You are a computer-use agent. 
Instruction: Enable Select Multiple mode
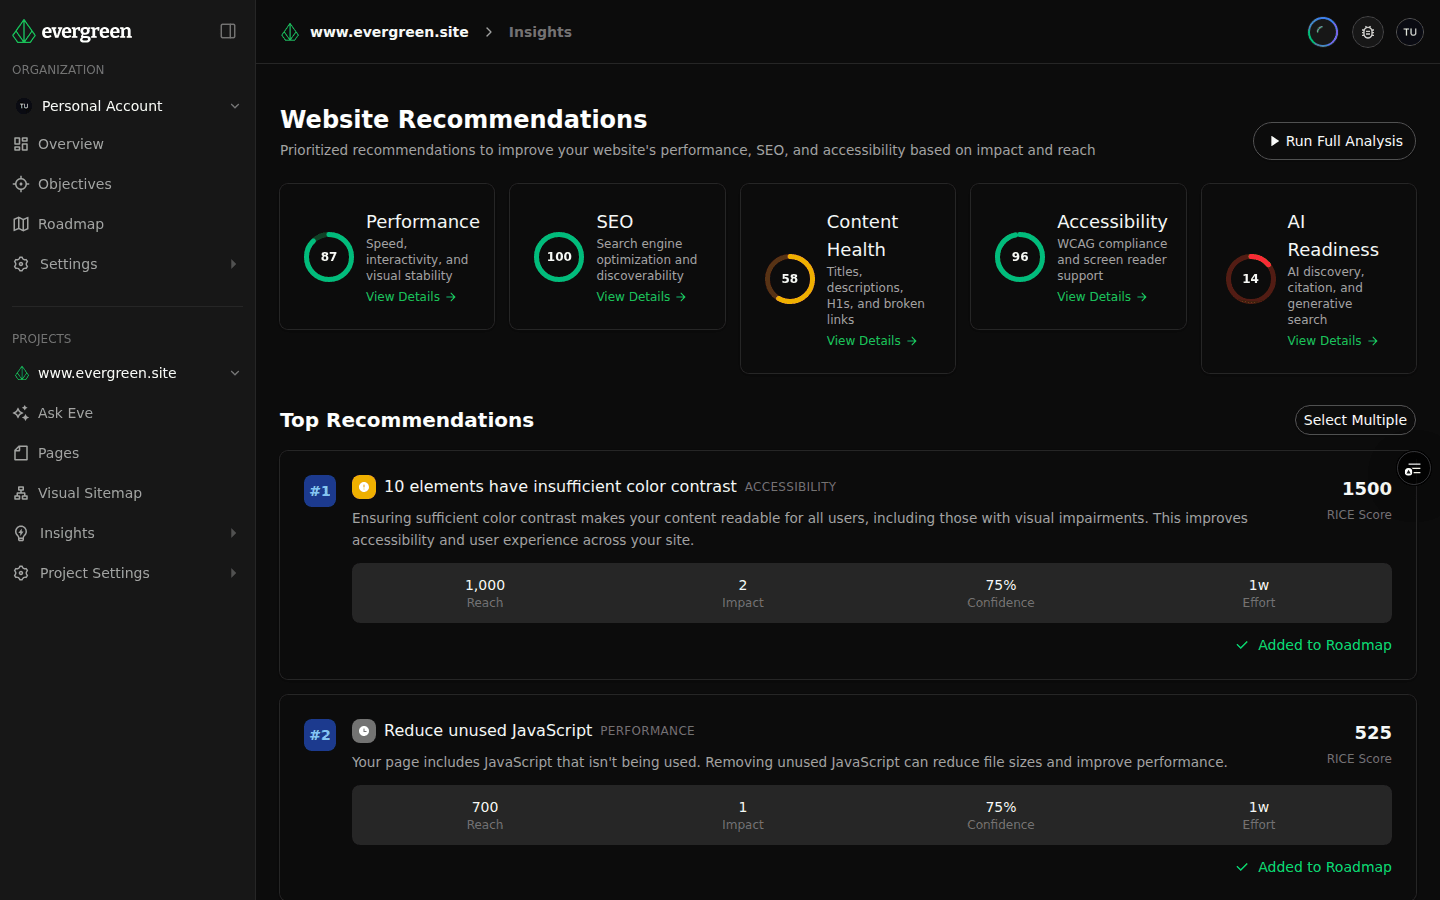1355,420
